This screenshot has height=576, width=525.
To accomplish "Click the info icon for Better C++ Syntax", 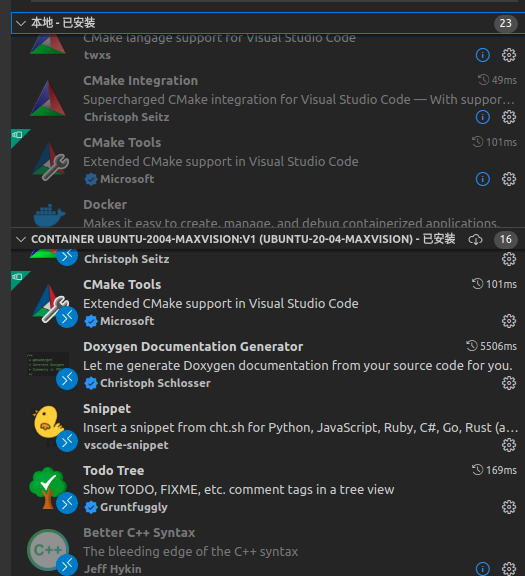I will coord(482,569).
